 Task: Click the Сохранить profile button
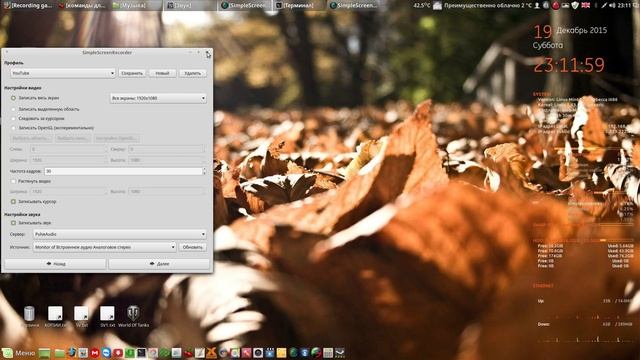(132, 73)
